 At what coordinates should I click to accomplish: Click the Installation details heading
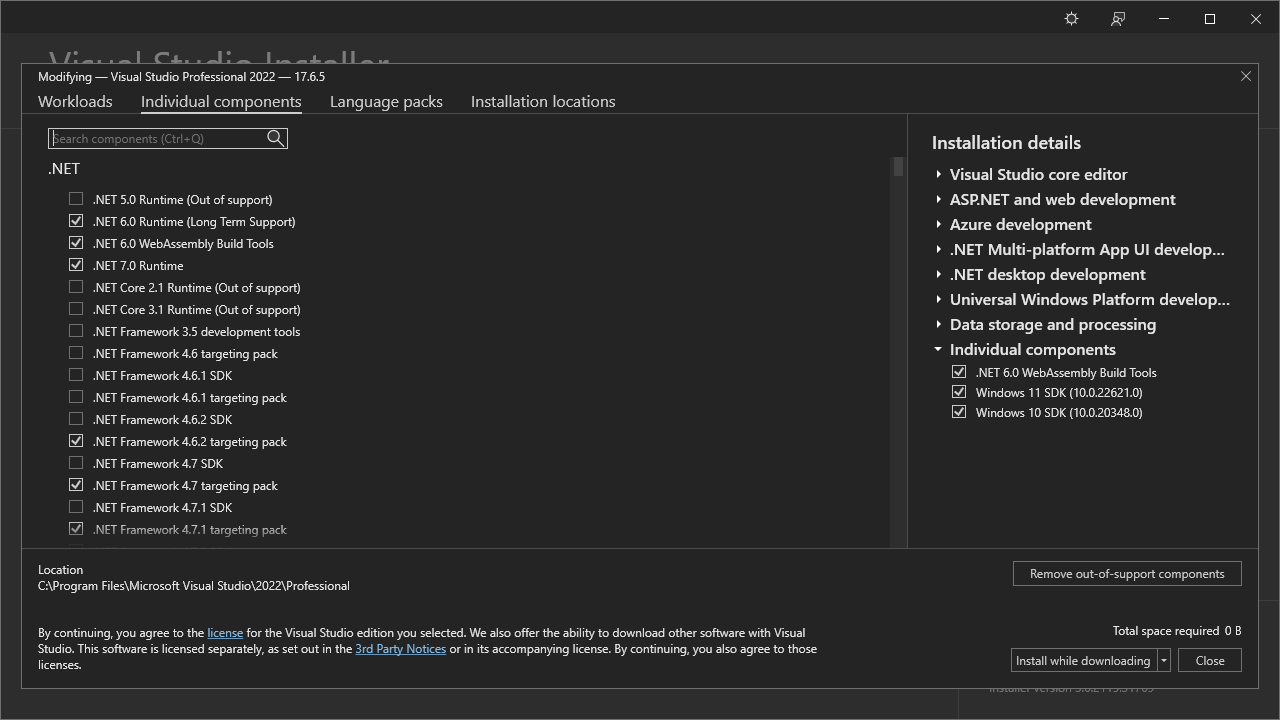coord(1006,143)
